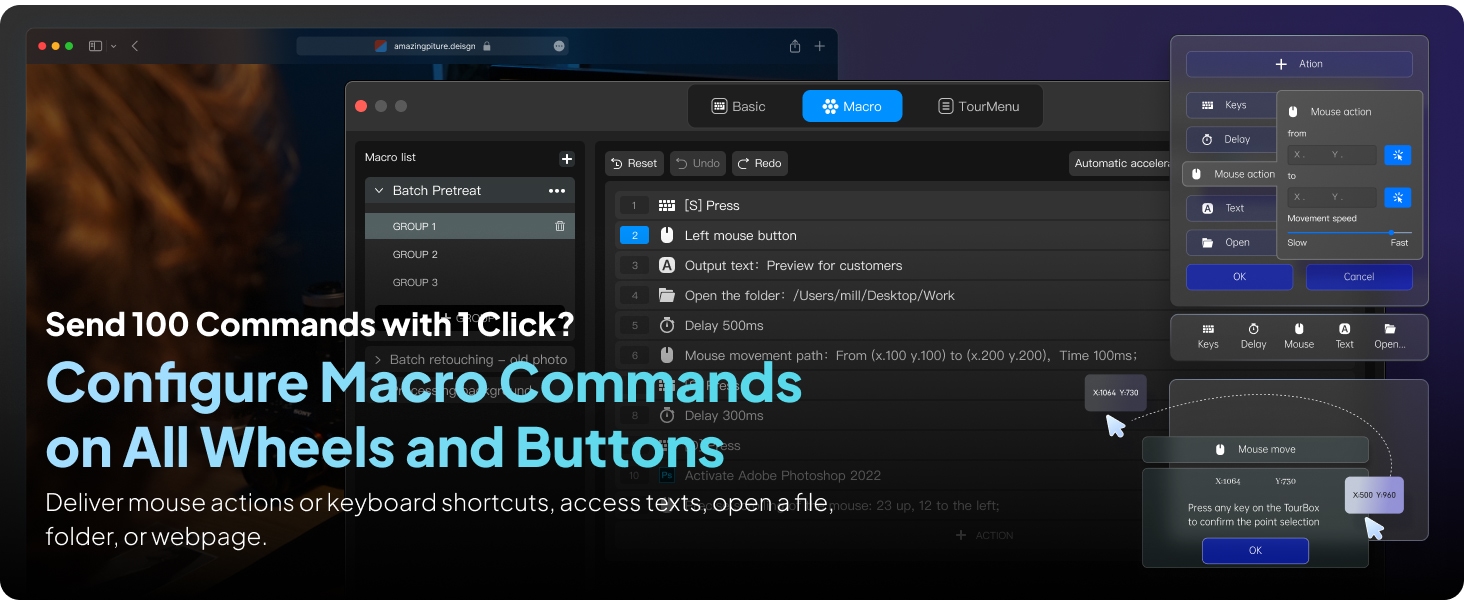The height and width of the screenshot is (600, 1464).
Task: Expand Batch retouching – old photo
Action: click(378, 360)
